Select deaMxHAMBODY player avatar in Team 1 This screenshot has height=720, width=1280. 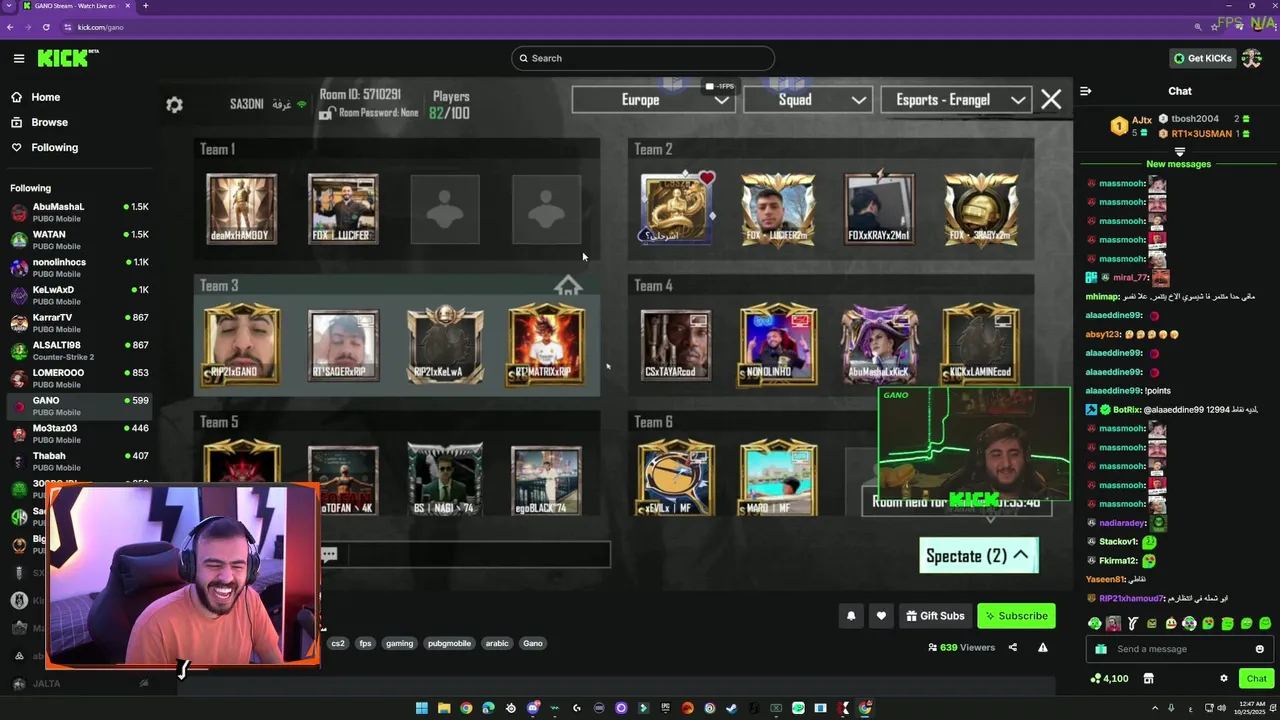(242, 209)
